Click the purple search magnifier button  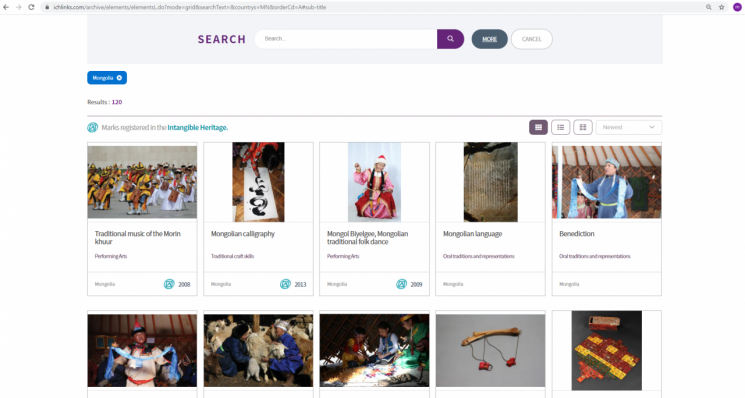[450, 39]
